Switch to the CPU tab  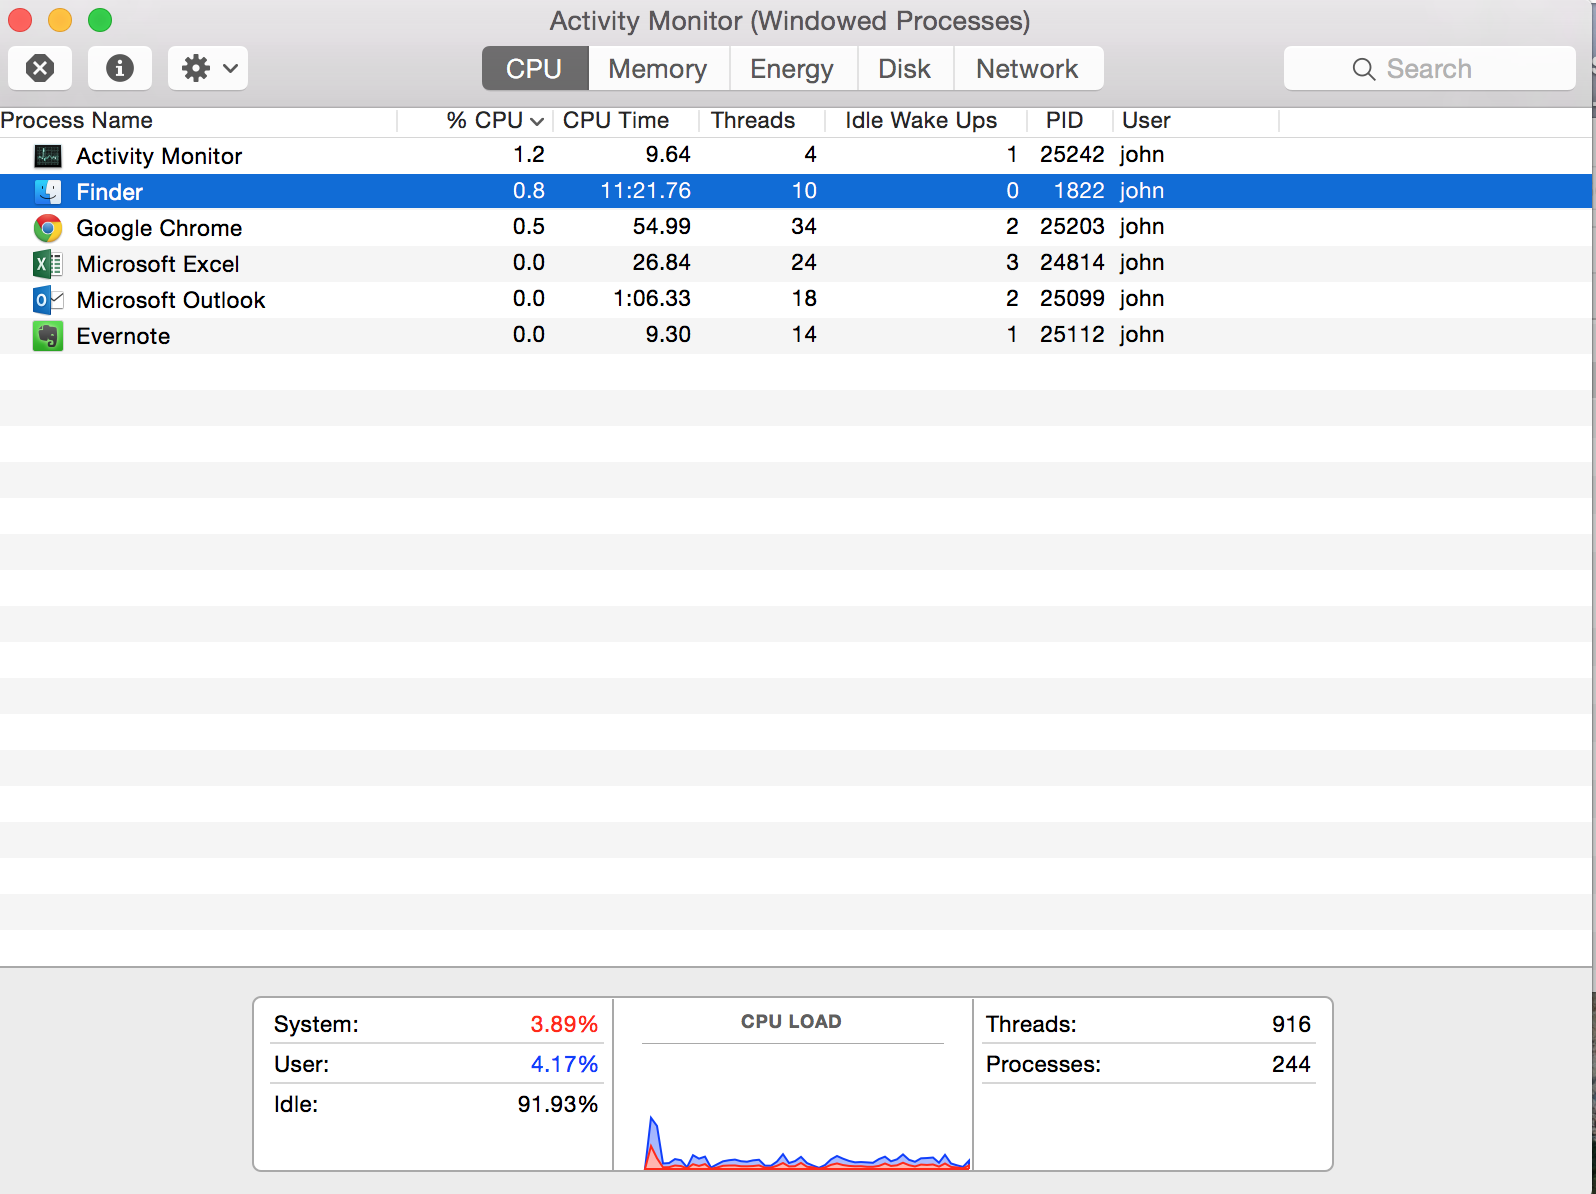tap(535, 68)
